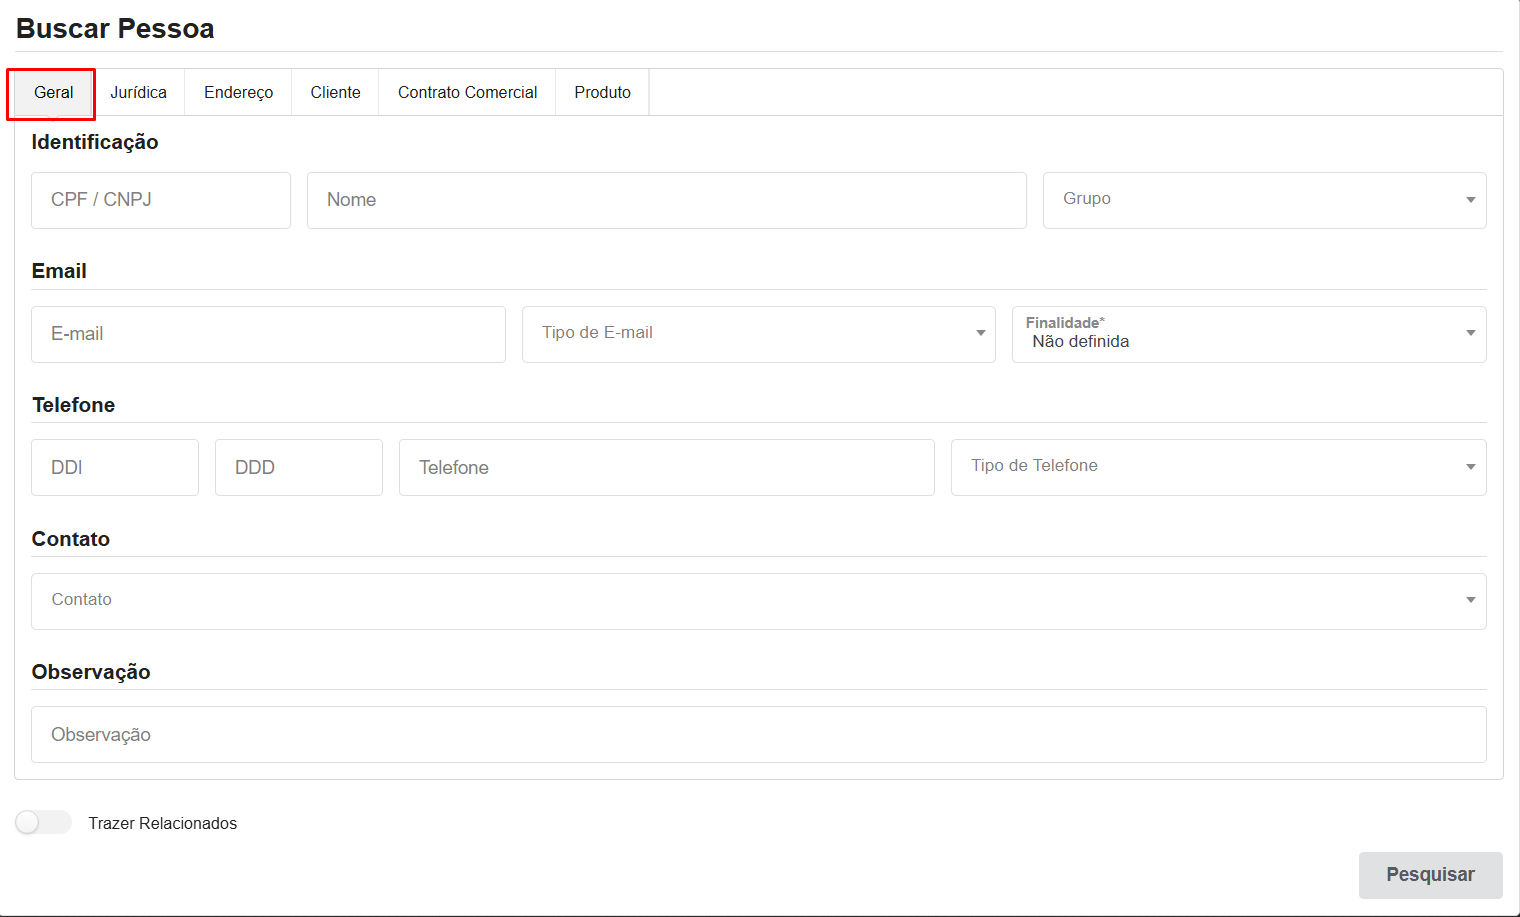Enable the Trazer Relacionados toggle
The height and width of the screenshot is (917, 1520).
[43, 822]
